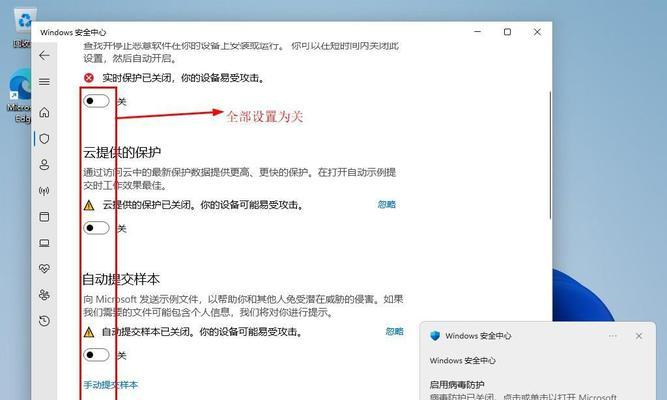Click the window's vertical scrollbar
Image resolution: width=667 pixels, height=400 pixels.
click(550, 155)
